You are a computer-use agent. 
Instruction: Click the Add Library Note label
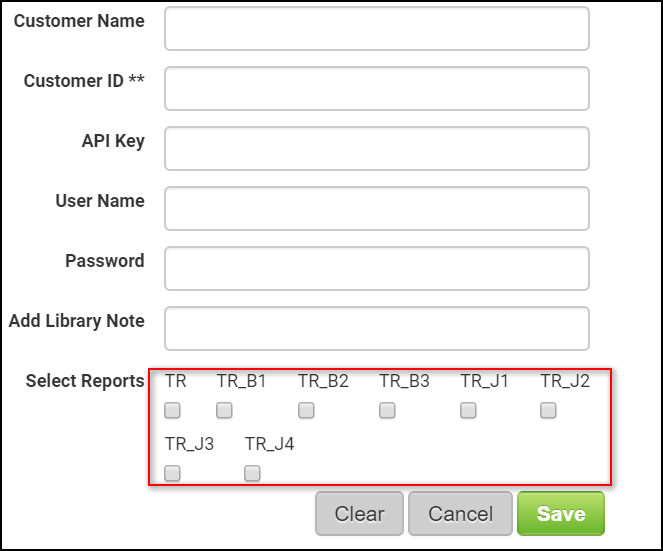pyautogui.click(x=77, y=321)
